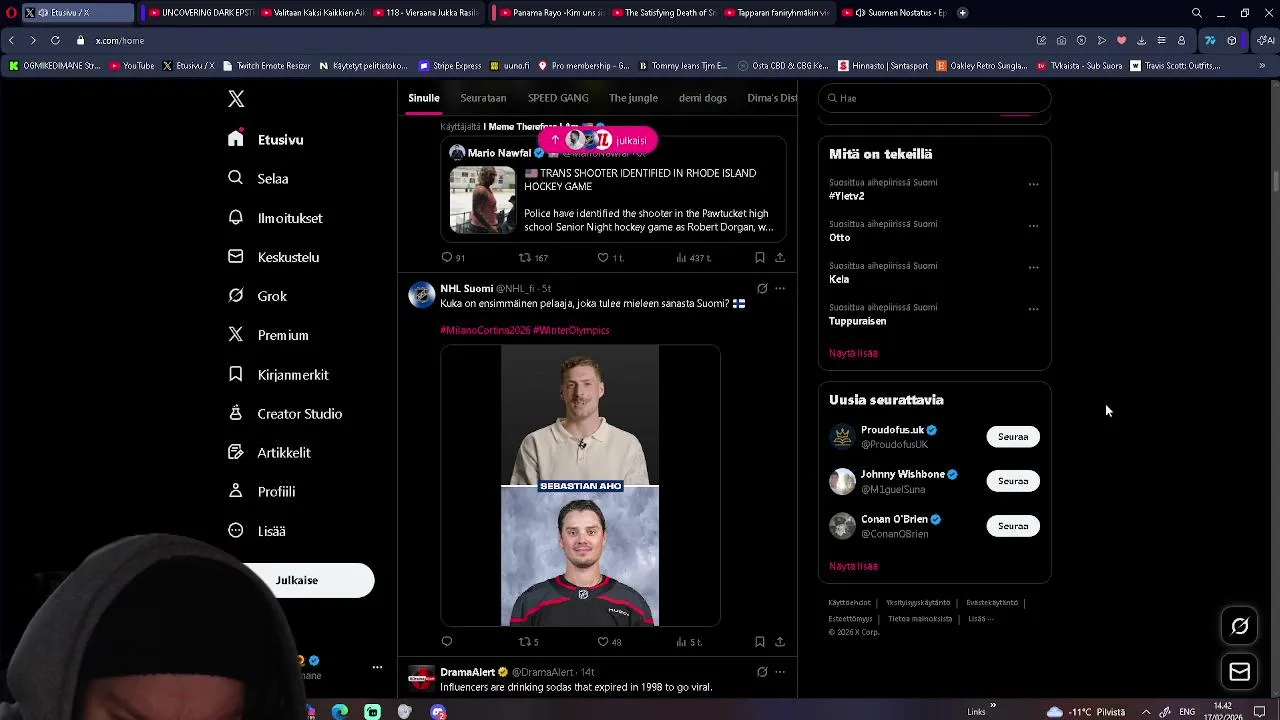Bookmark the Mario Nawfal post
The image size is (1280, 720).
pyautogui.click(x=760, y=258)
